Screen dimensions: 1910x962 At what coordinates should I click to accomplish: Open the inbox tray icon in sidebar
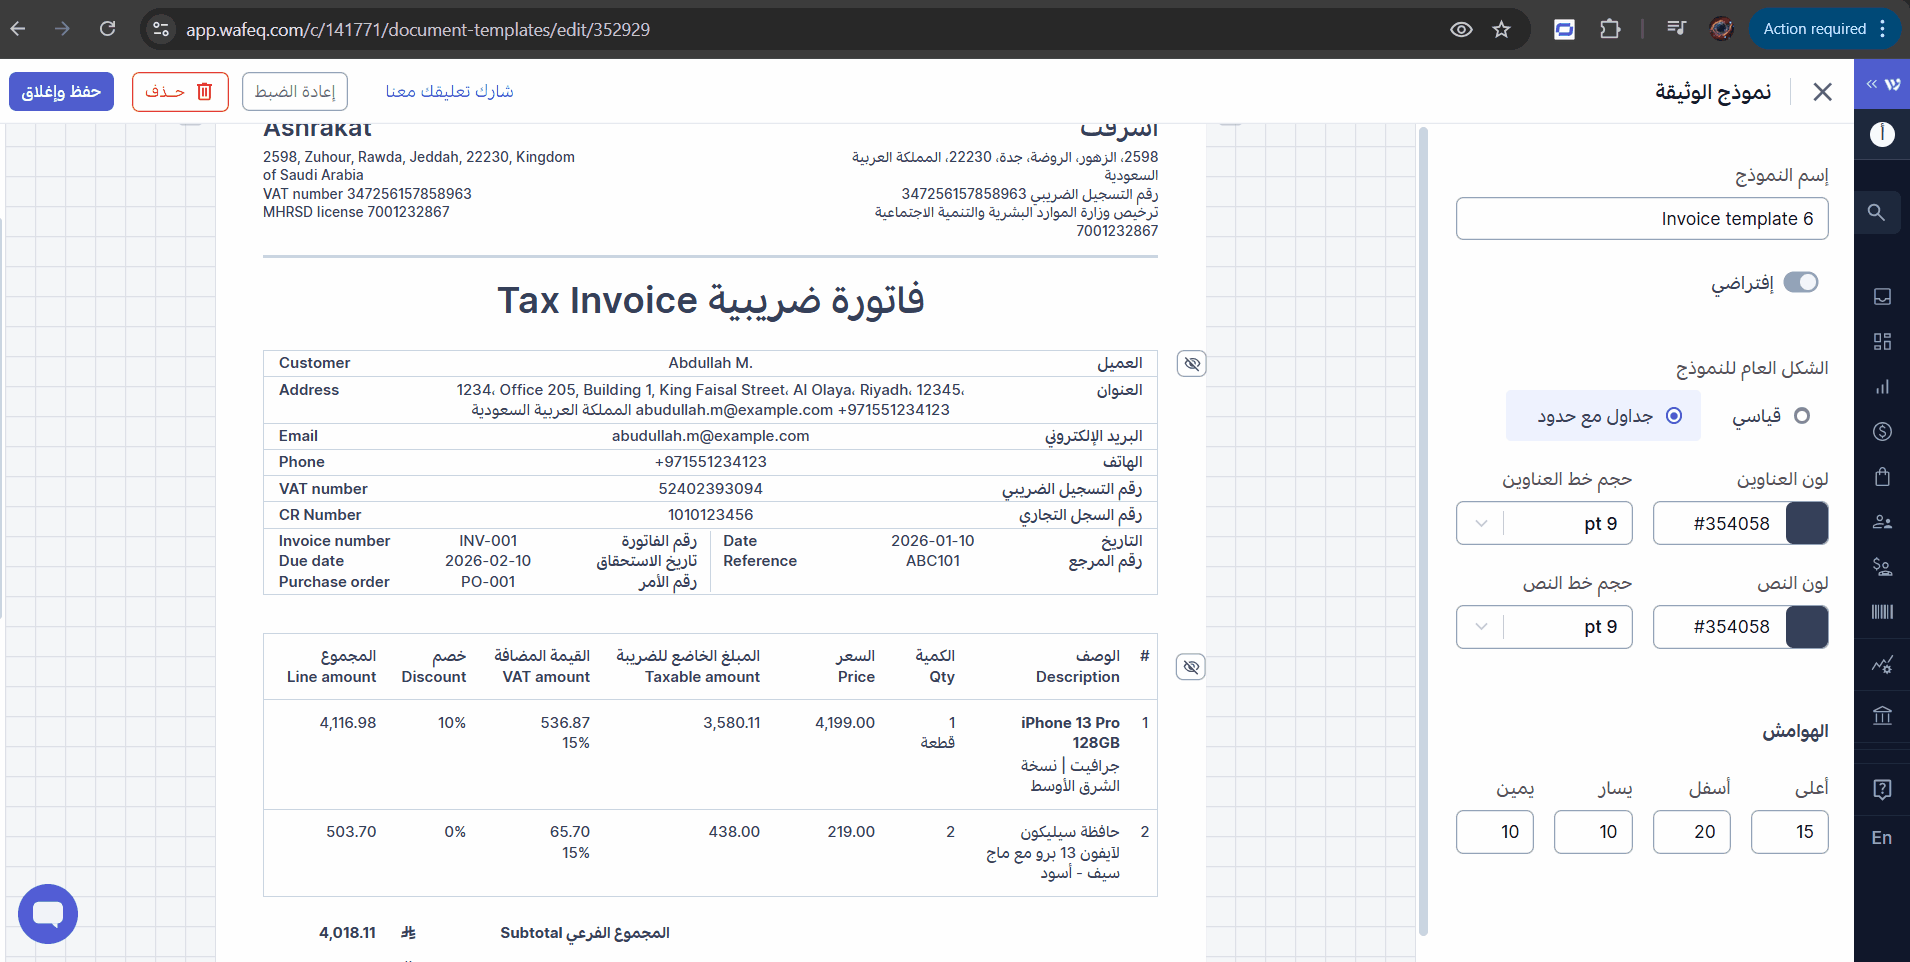pyautogui.click(x=1882, y=296)
